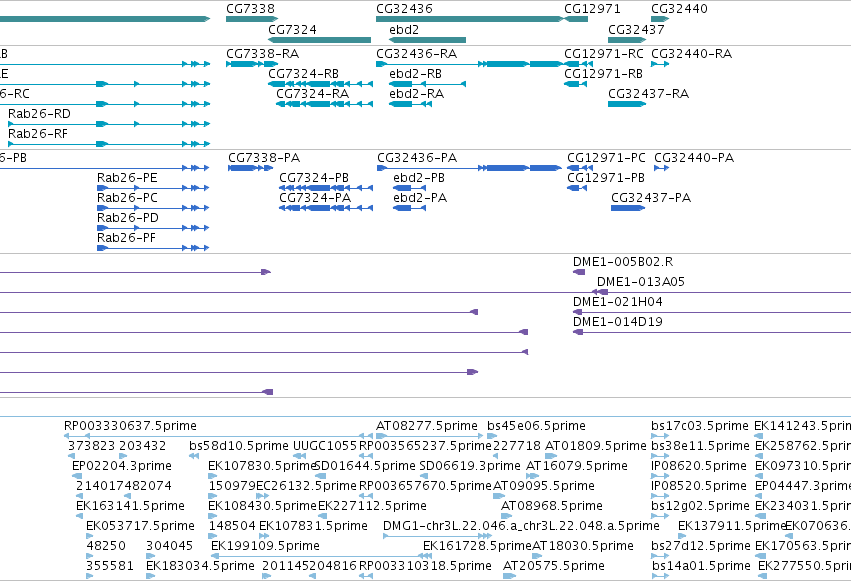Open protein ebd2-PA
Screen dimensions: 851x581
tap(420, 198)
